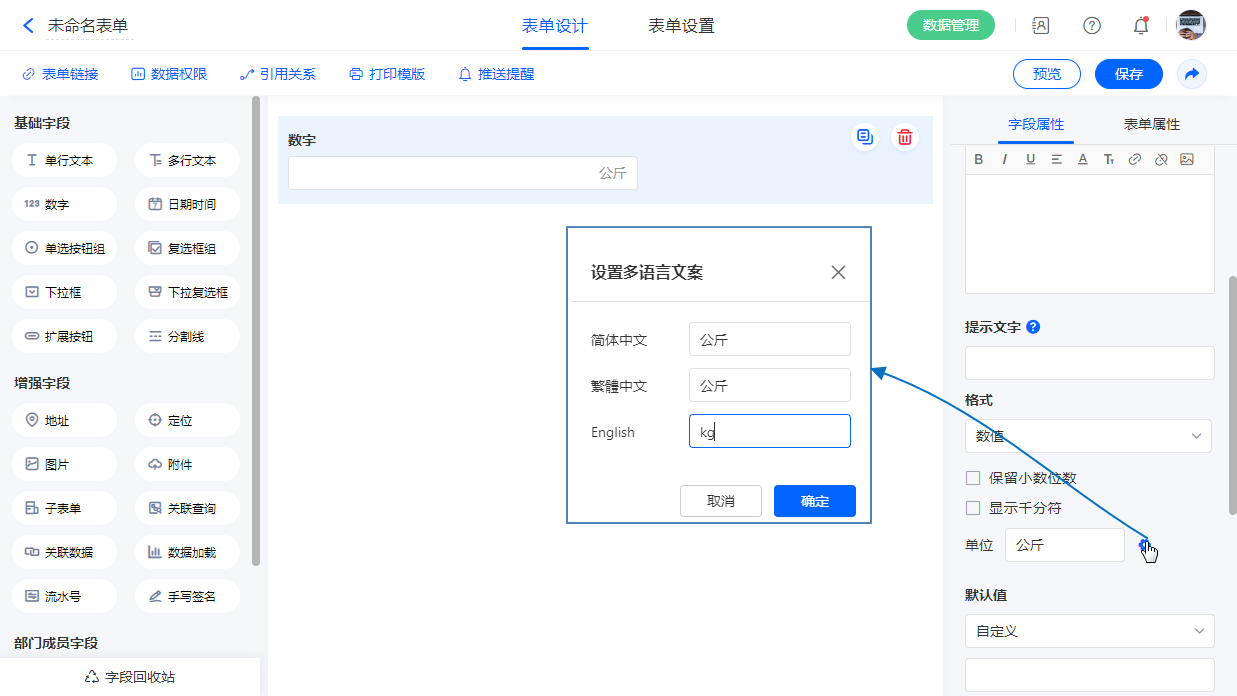The width and height of the screenshot is (1237, 696).
Task: Click 确定 in the multilingual dialog
Action: tap(814, 501)
